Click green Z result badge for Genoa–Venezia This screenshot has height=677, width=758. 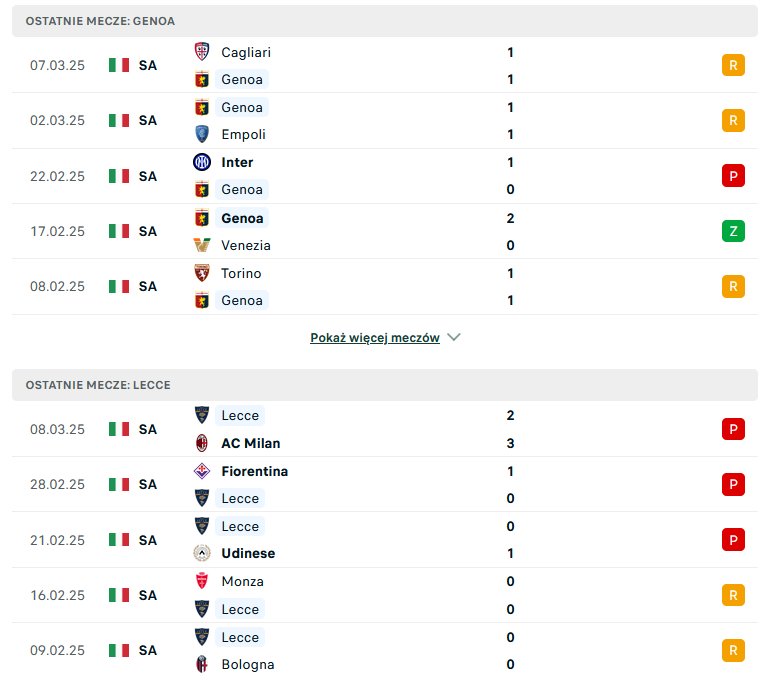tap(733, 231)
